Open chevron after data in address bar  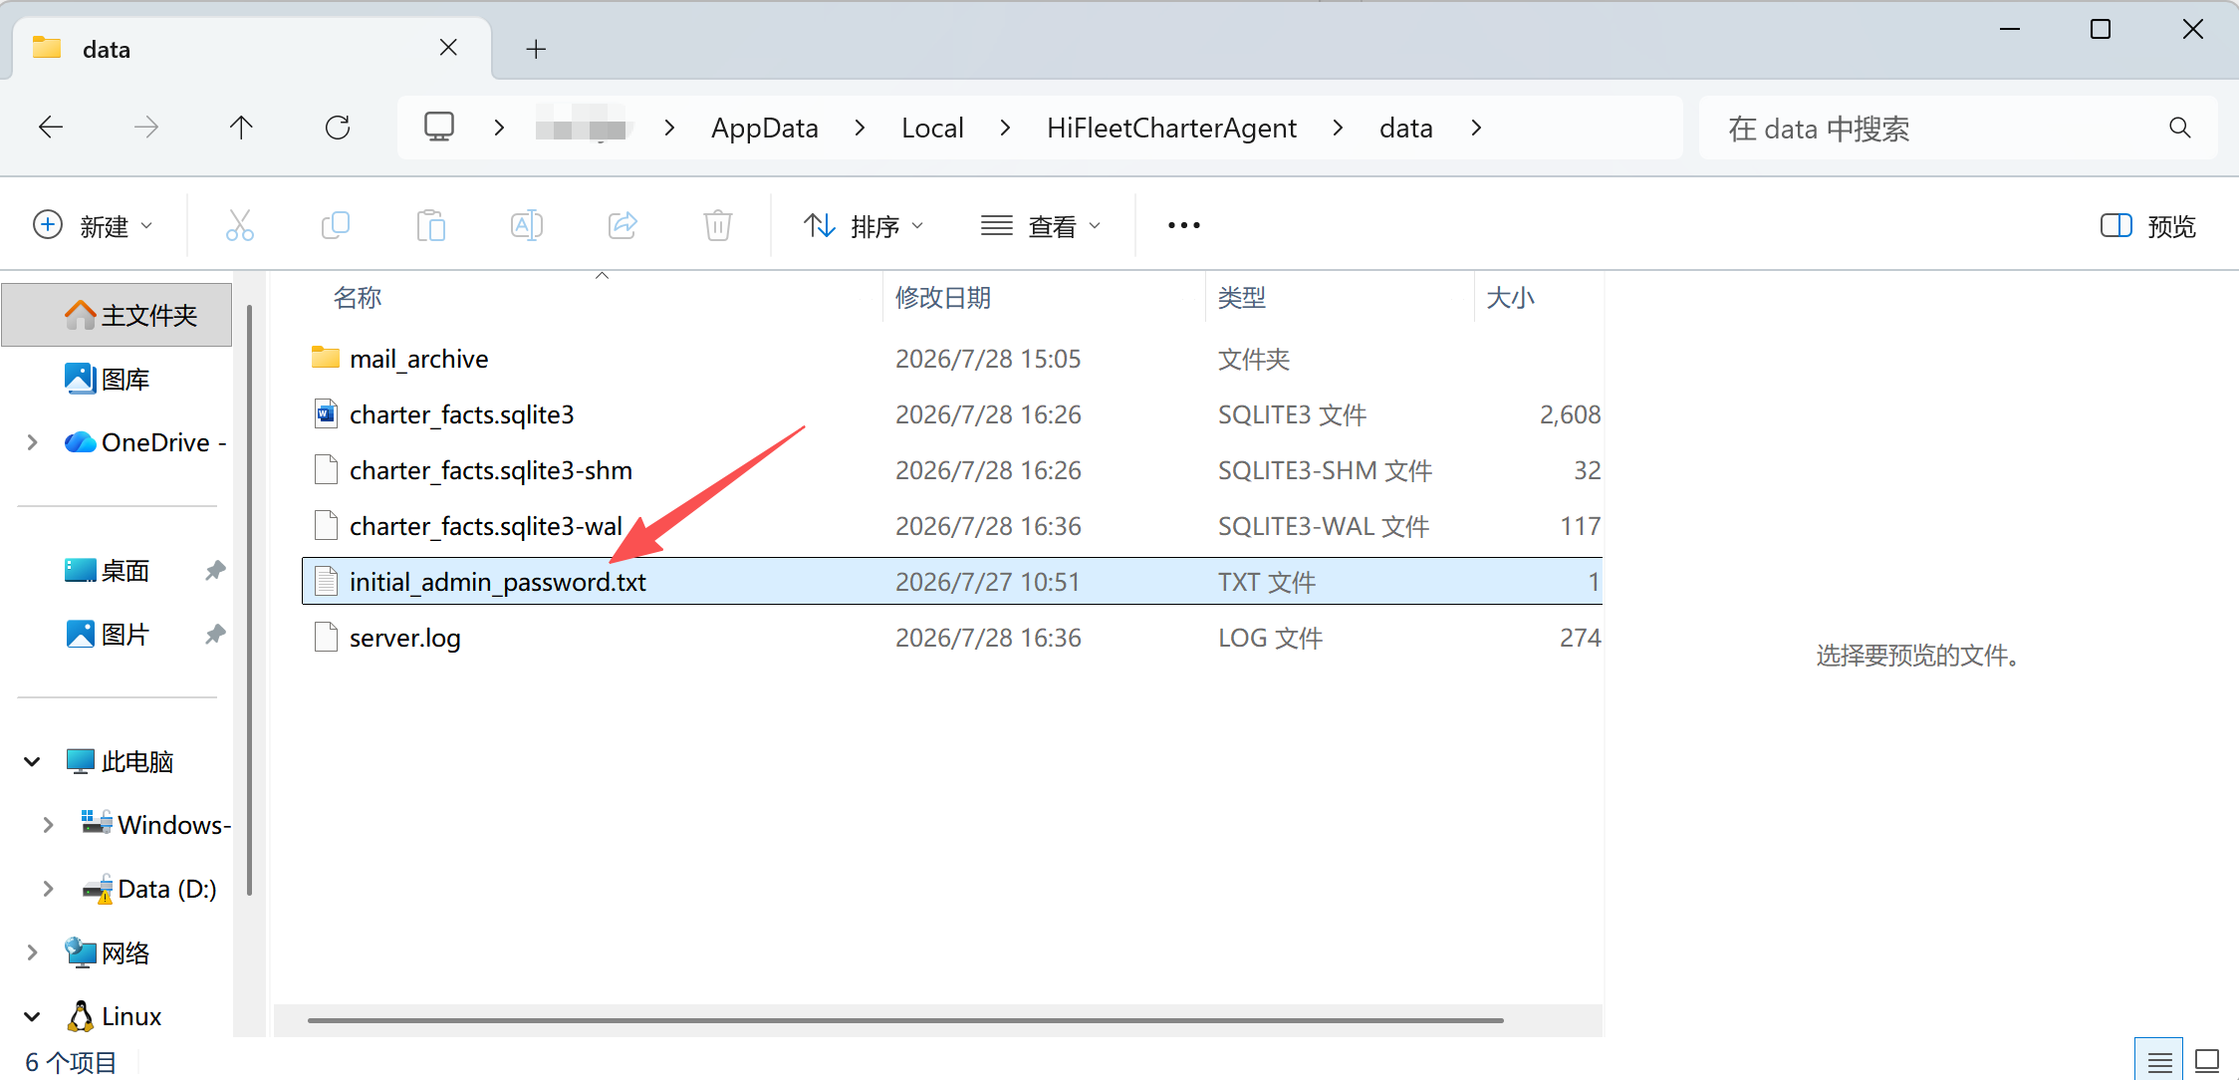pyautogui.click(x=1476, y=128)
